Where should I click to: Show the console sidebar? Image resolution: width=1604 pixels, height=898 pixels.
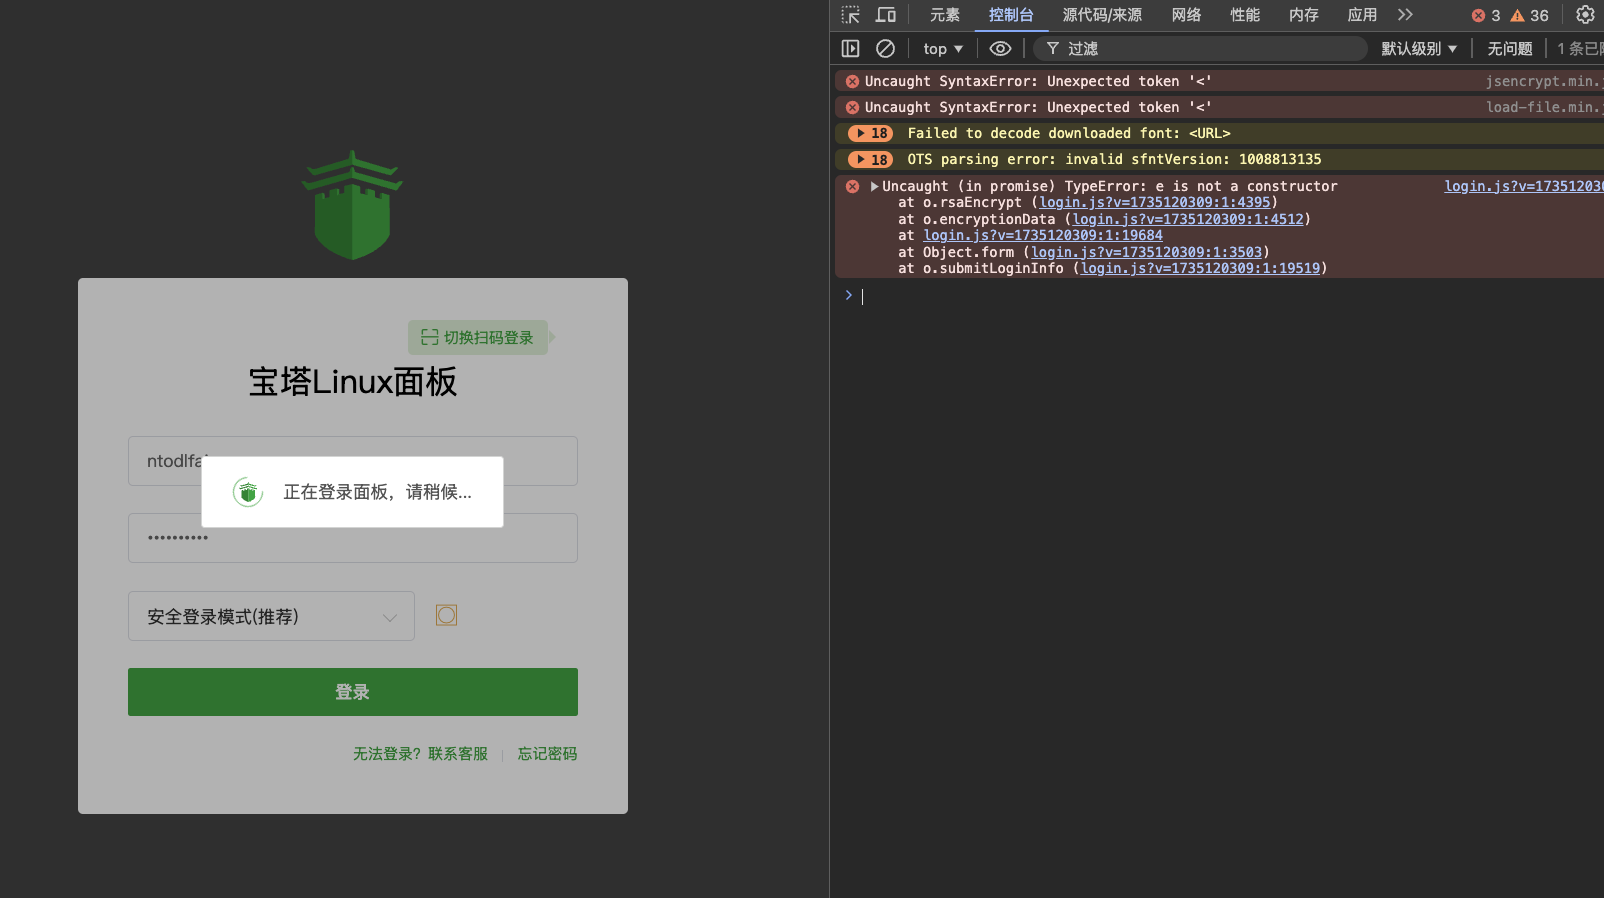click(851, 48)
